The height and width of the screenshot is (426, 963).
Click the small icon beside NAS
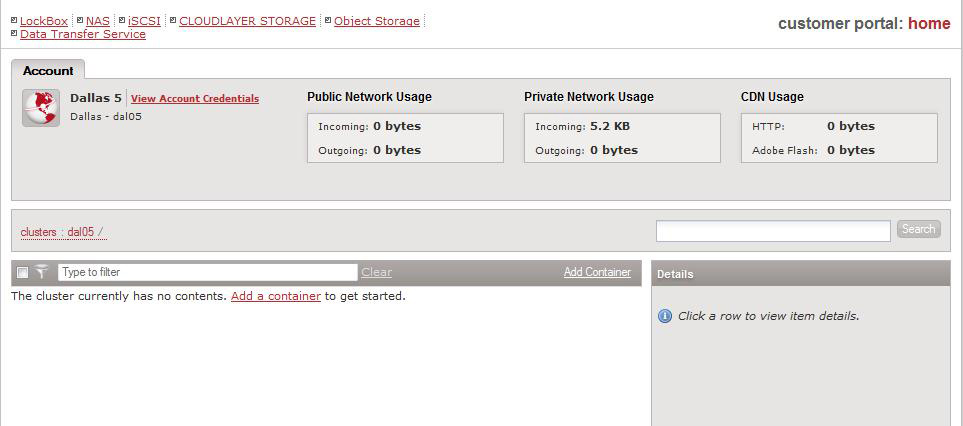[80, 20]
